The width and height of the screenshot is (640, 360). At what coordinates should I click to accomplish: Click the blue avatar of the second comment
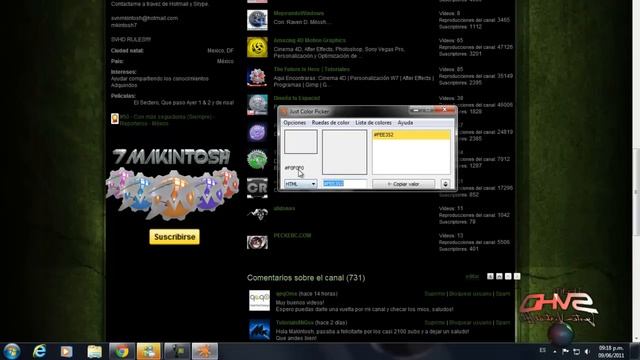(x=259, y=329)
